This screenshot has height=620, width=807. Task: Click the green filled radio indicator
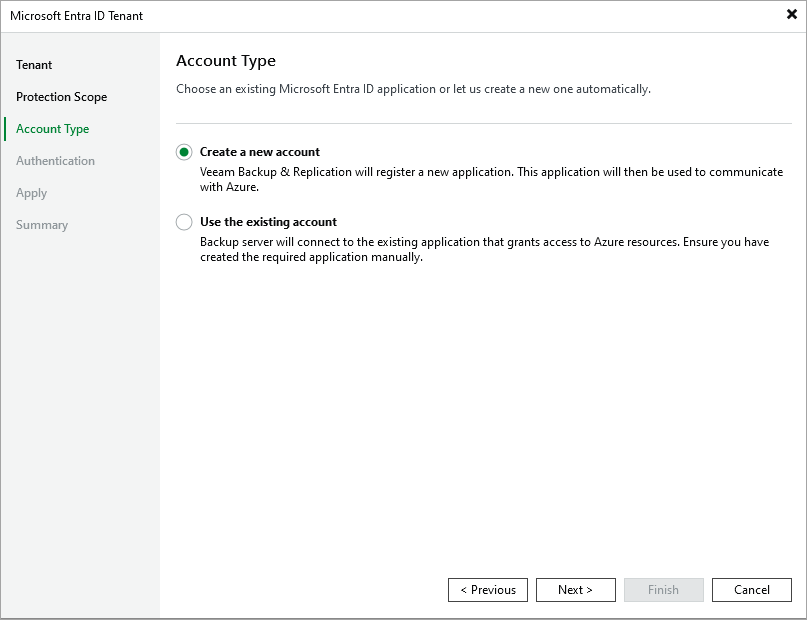coord(184,151)
